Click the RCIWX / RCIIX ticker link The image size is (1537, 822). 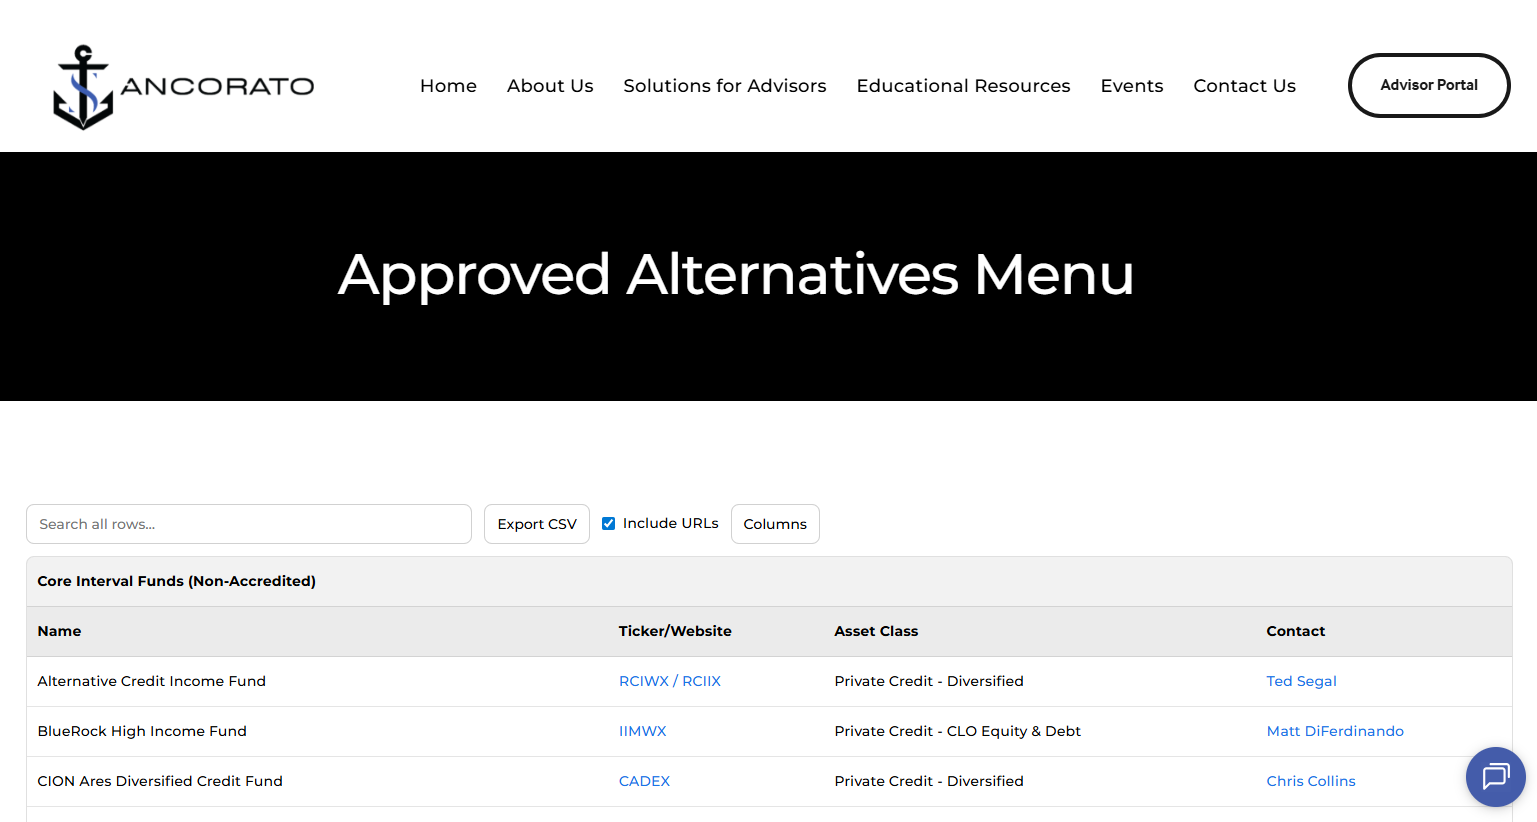[x=670, y=680]
